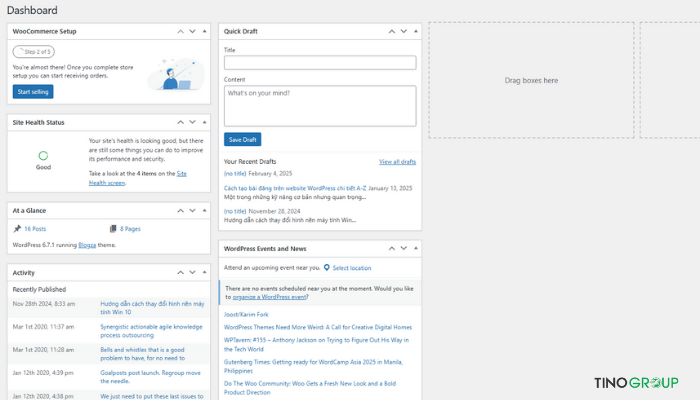This screenshot has height=400, width=700.
Task: Click the Select location link
Action: [x=352, y=268]
